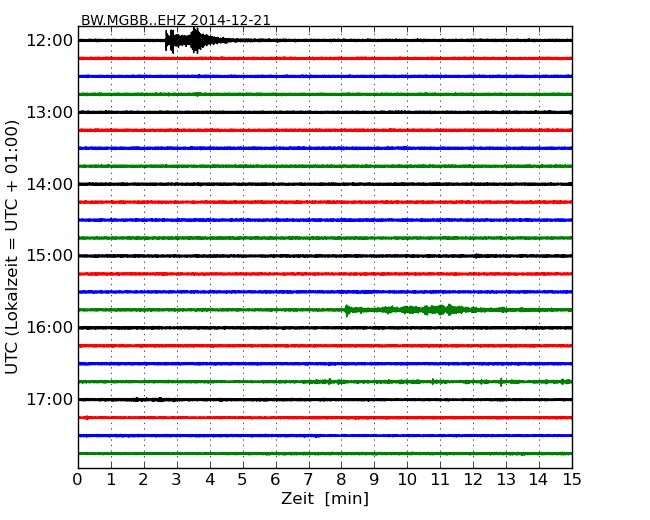Select the 16:00 time label

pos(49,328)
